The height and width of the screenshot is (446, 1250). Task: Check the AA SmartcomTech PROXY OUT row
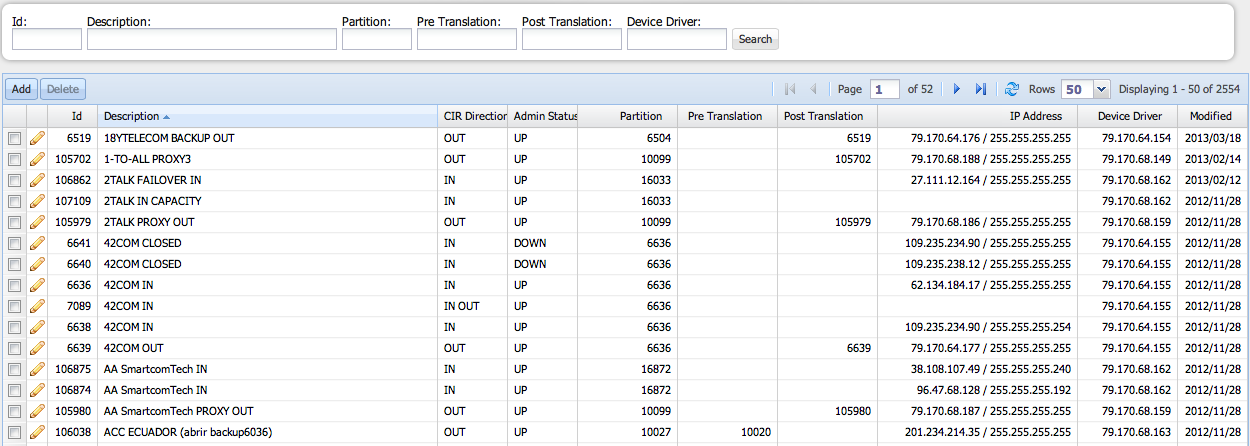(14, 411)
